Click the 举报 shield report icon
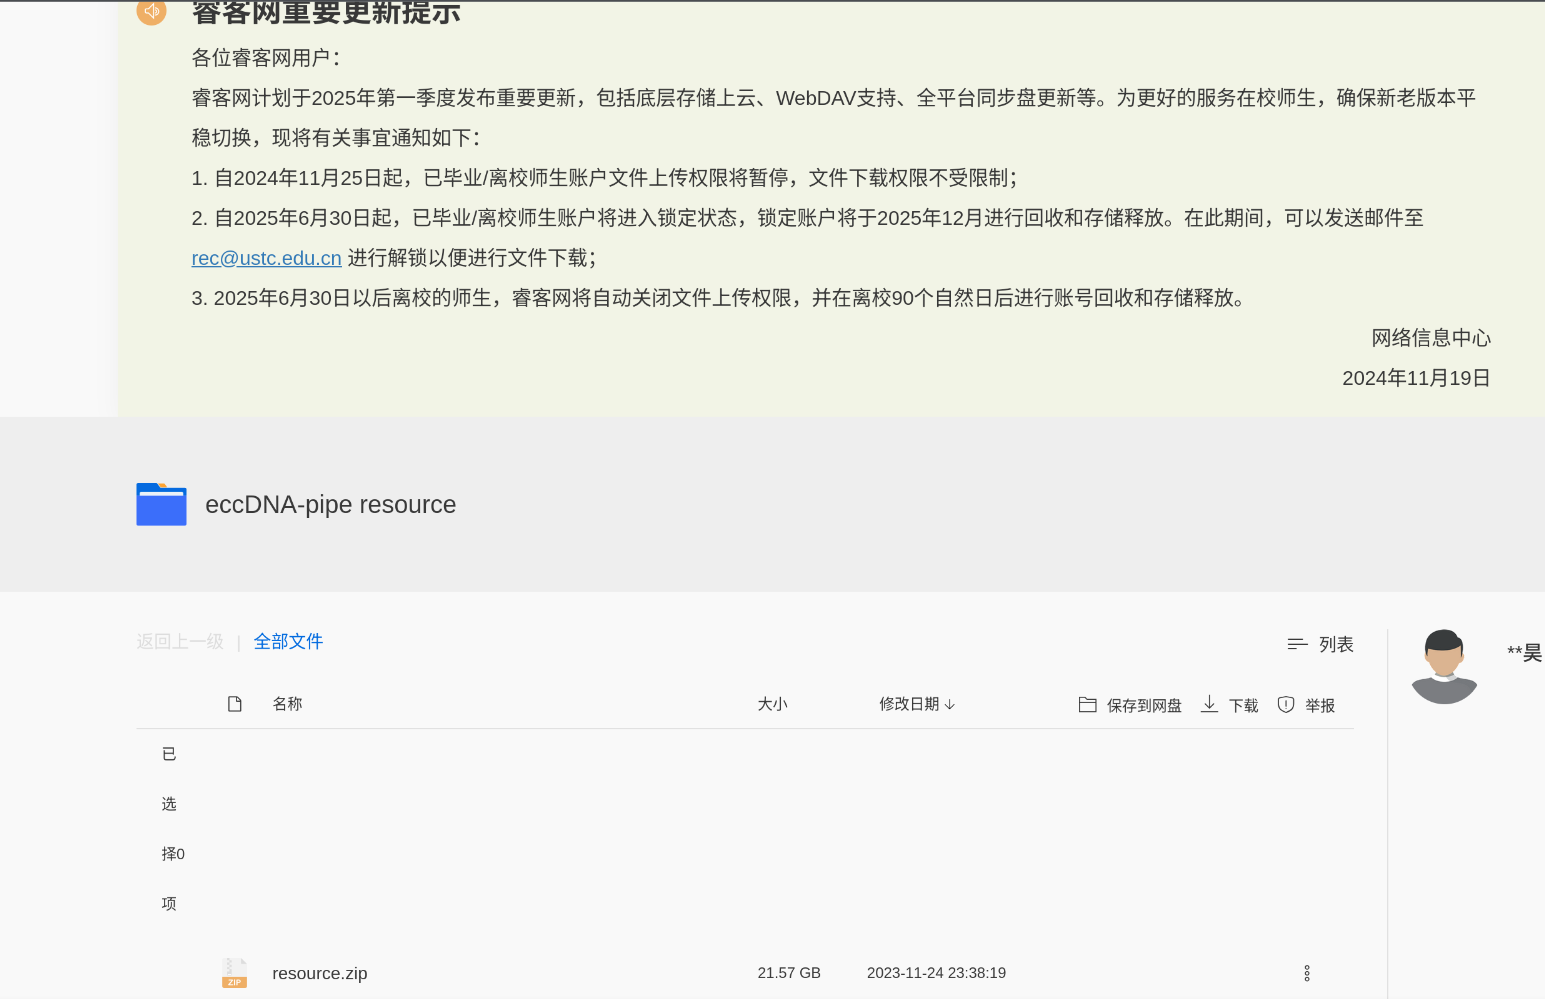 1286,705
